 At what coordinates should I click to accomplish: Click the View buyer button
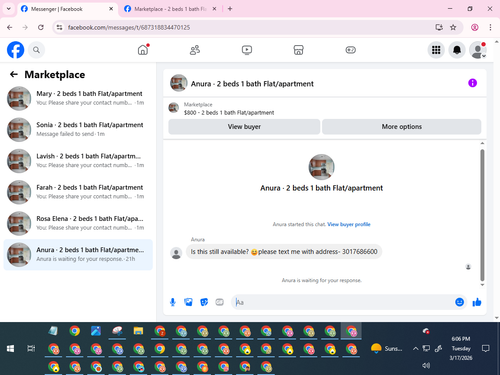coord(244,127)
